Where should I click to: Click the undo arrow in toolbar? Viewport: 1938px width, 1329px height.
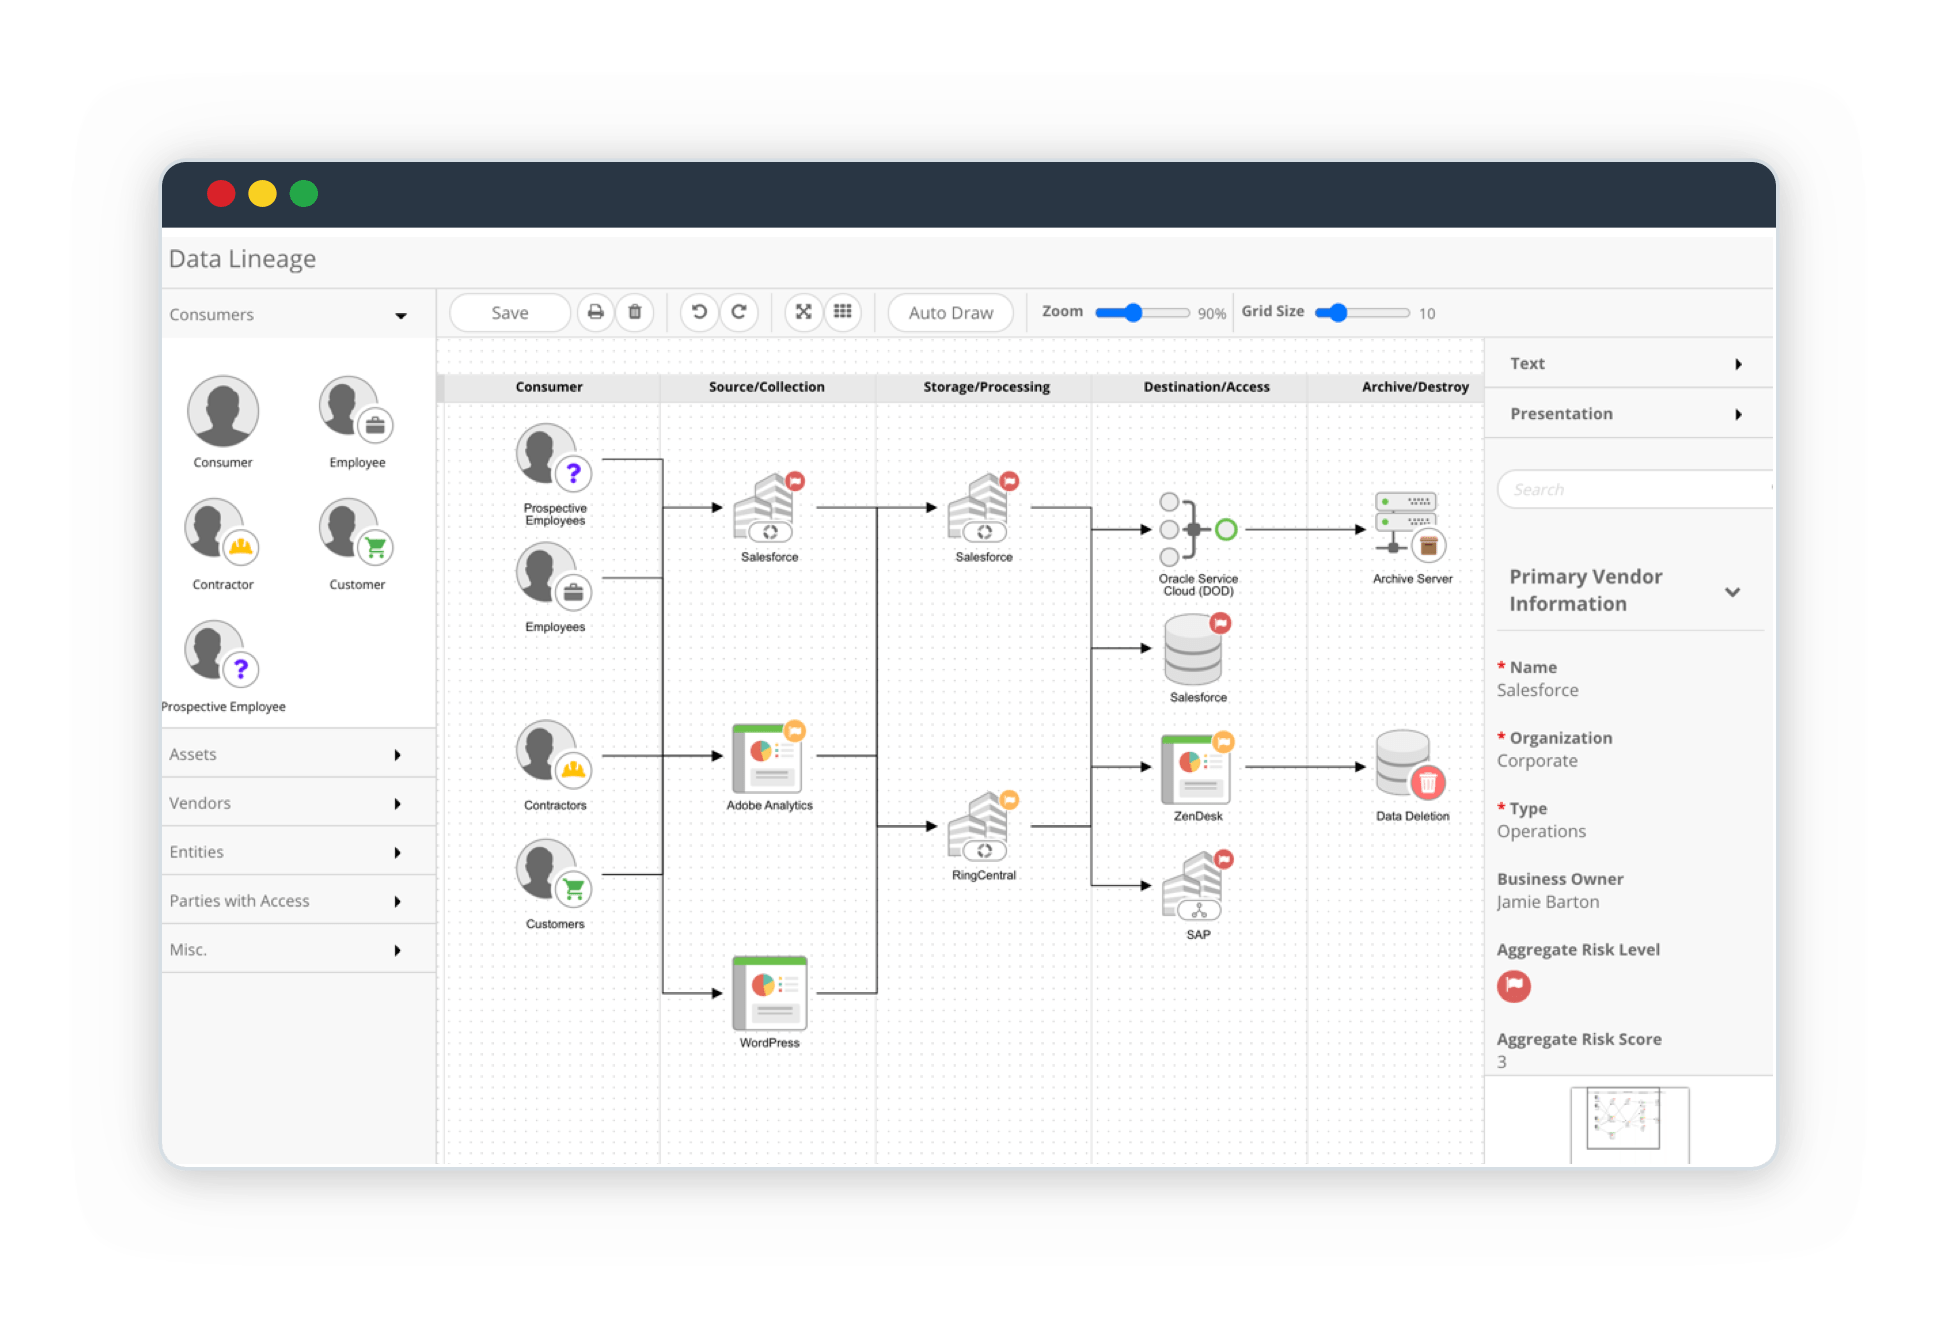click(698, 312)
